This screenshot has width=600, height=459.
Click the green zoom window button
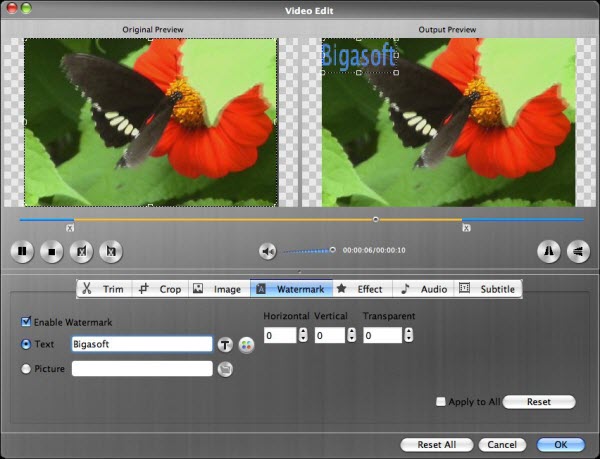[x=26, y=8]
